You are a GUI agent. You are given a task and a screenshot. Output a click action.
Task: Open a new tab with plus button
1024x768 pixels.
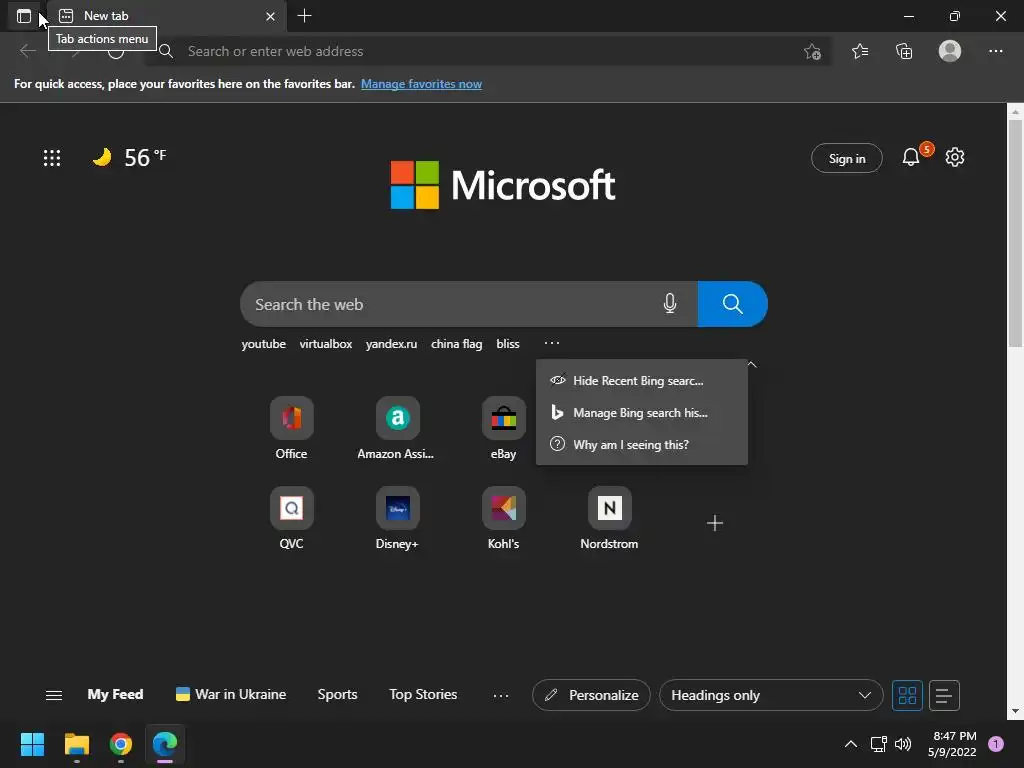coord(304,16)
